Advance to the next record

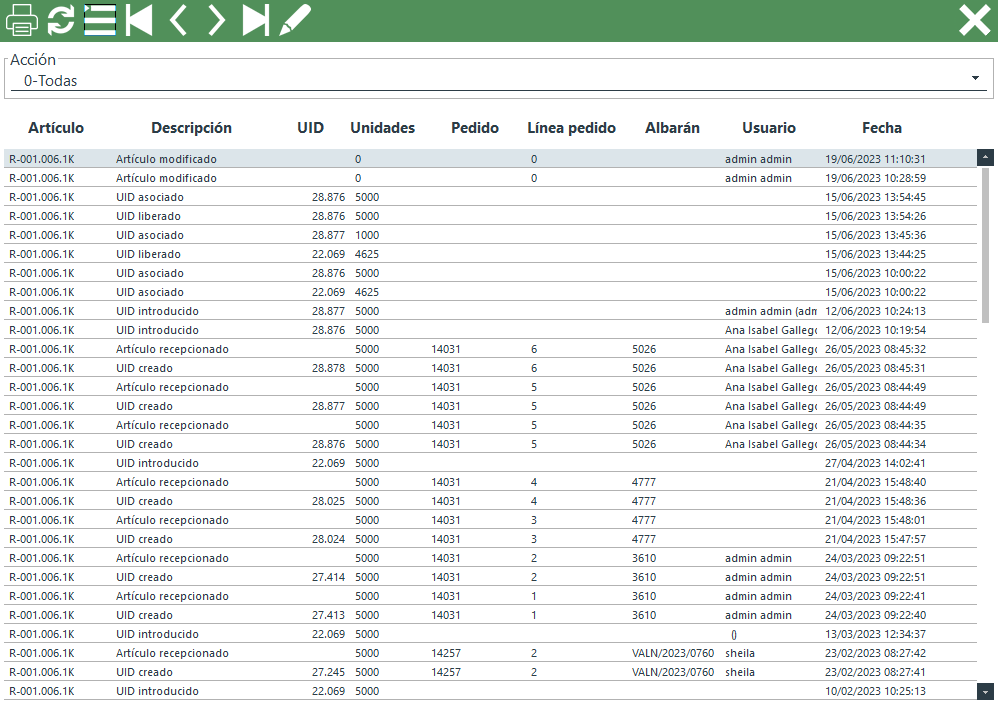click(x=217, y=20)
